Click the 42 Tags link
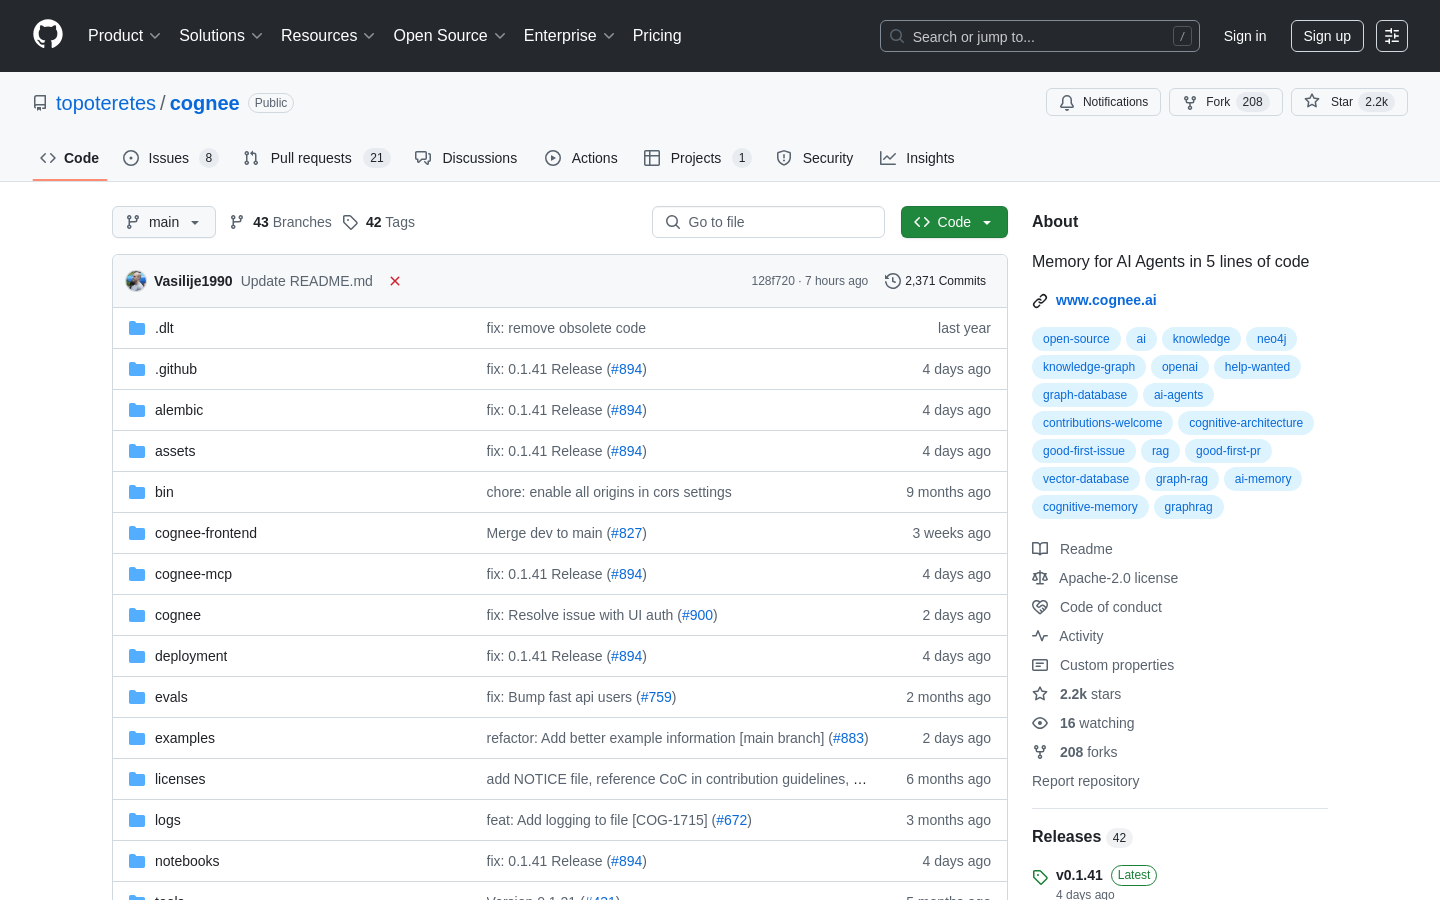The width and height of the screenshot is (1440, 900). [x=379, y=222]
